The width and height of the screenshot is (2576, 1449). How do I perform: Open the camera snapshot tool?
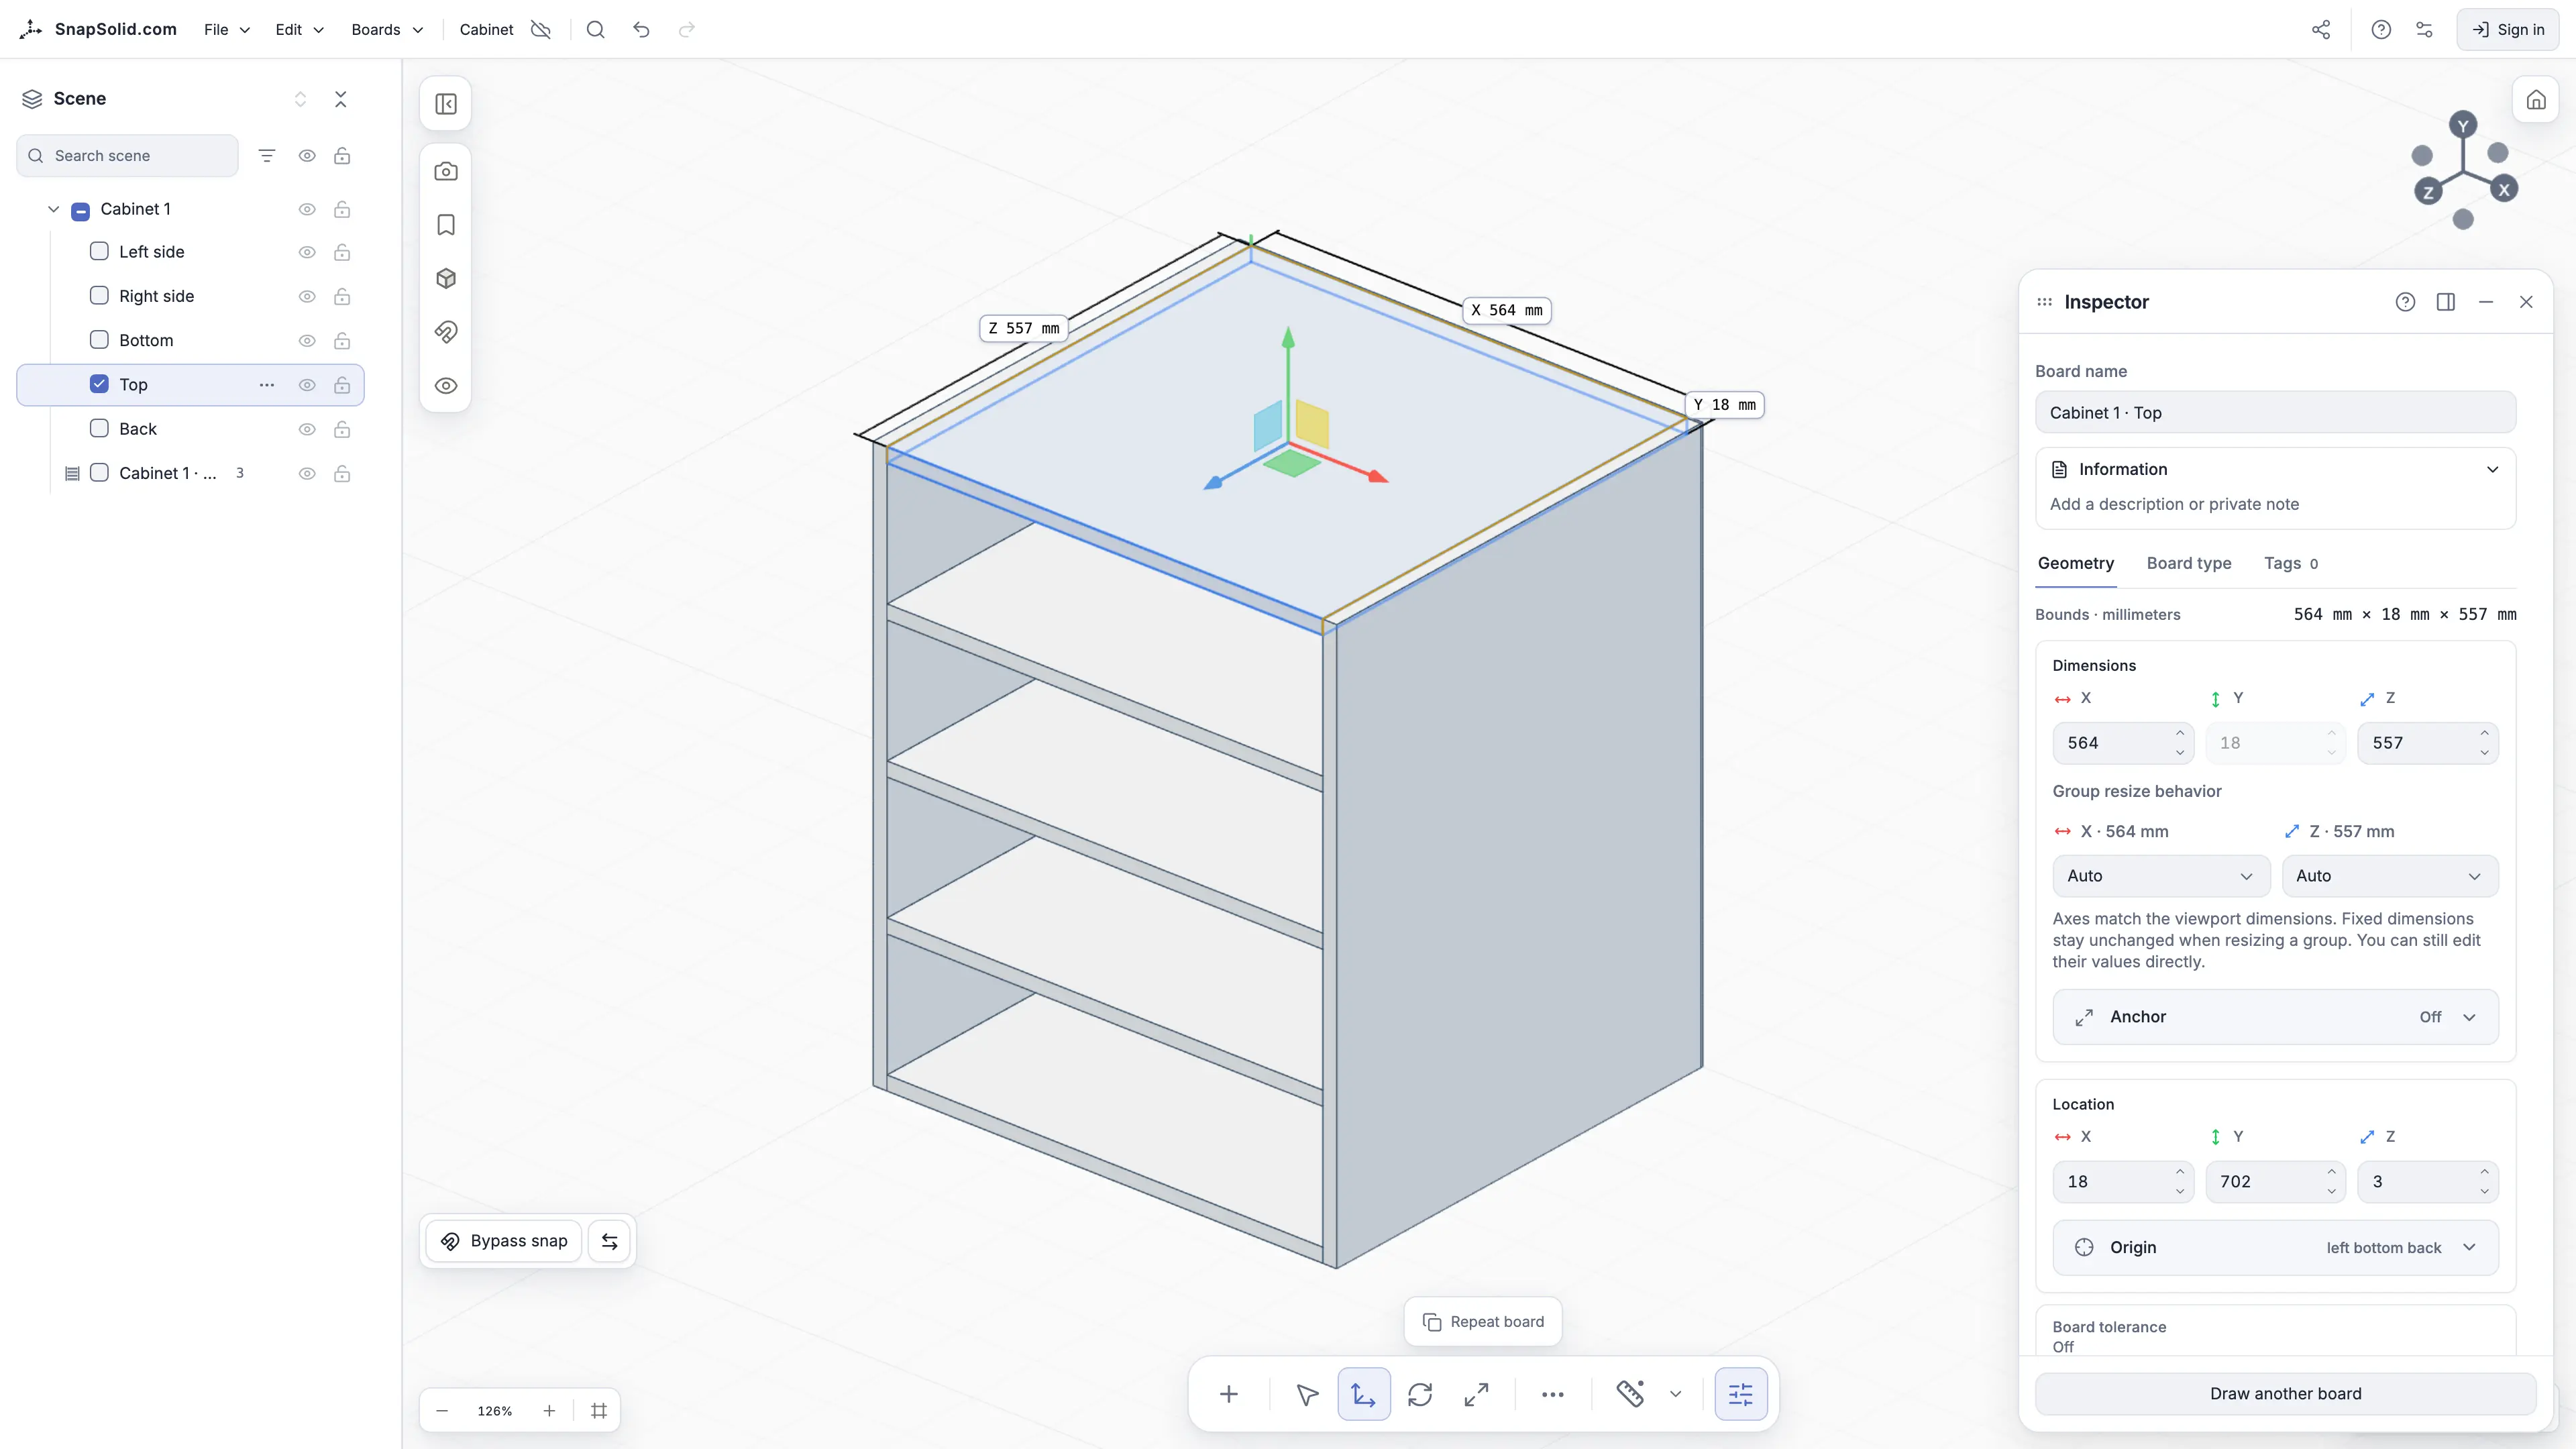click(x=446, y=171)
